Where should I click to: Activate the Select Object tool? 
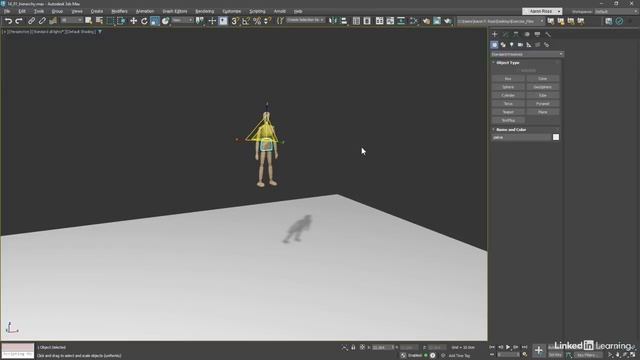pos(89,21)
